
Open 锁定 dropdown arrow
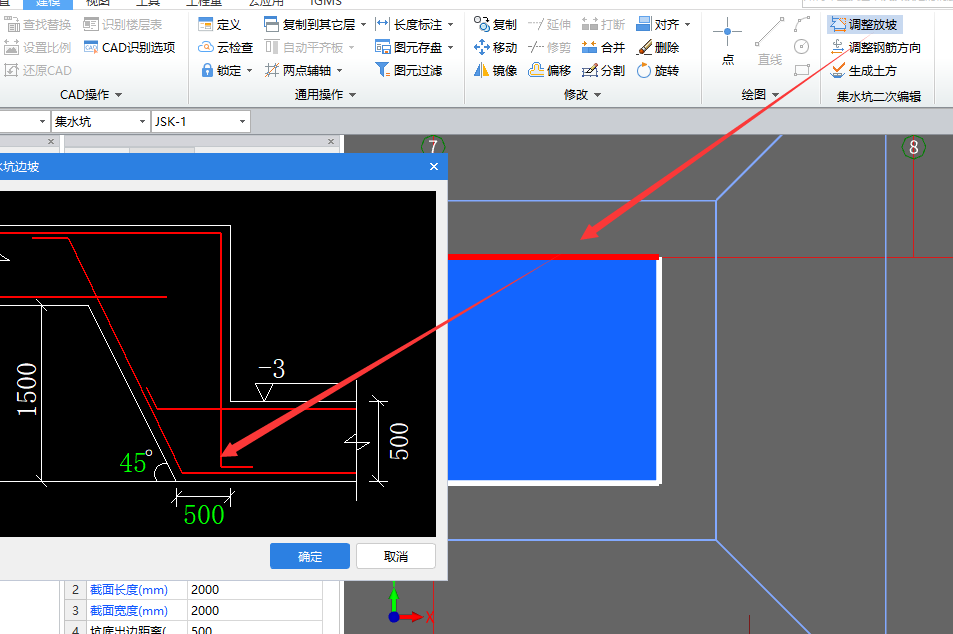coord(249,71)
